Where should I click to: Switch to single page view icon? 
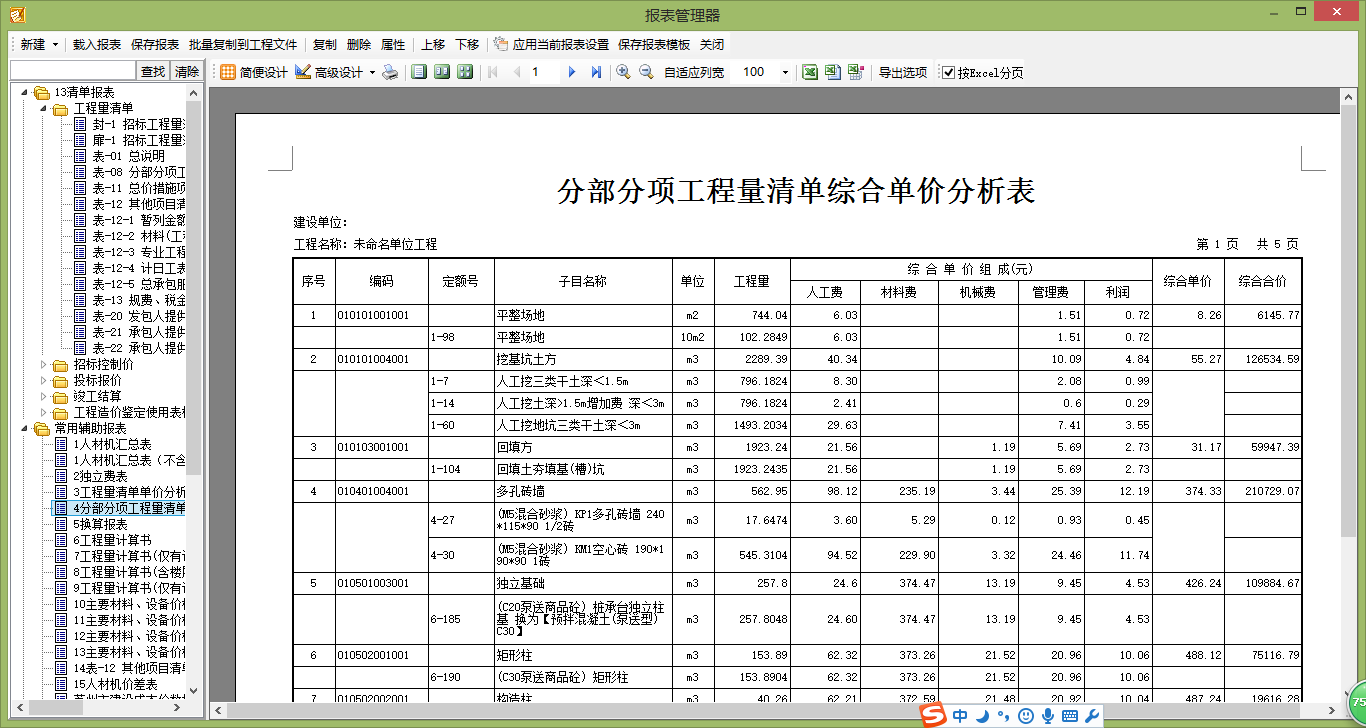tap(419, 72)
